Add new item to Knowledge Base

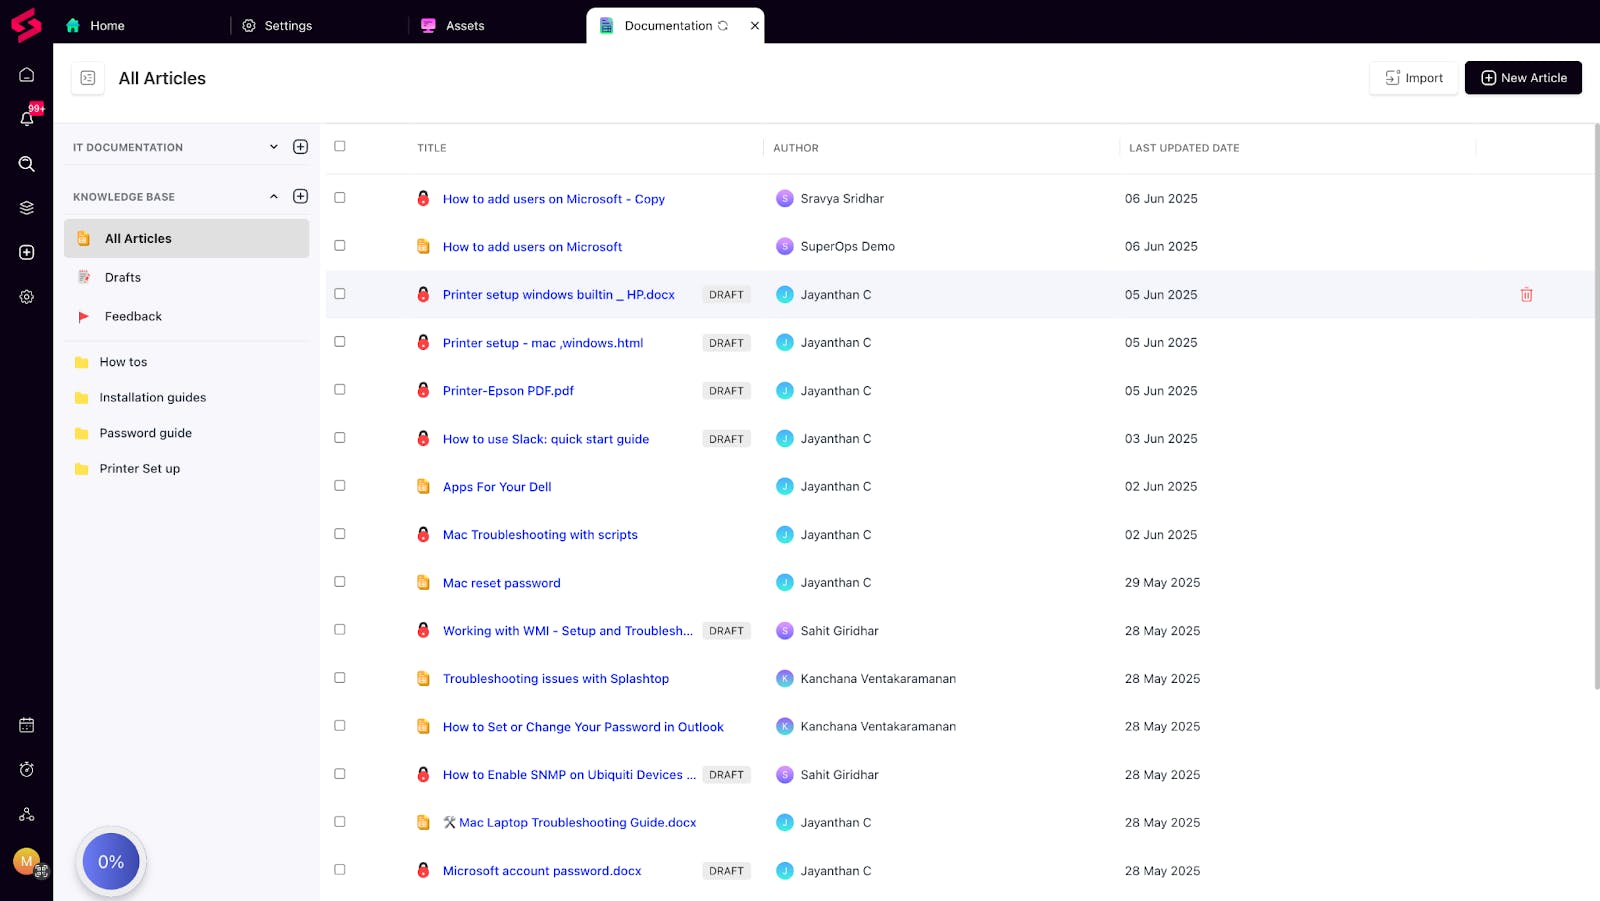(x=300, y=196)
